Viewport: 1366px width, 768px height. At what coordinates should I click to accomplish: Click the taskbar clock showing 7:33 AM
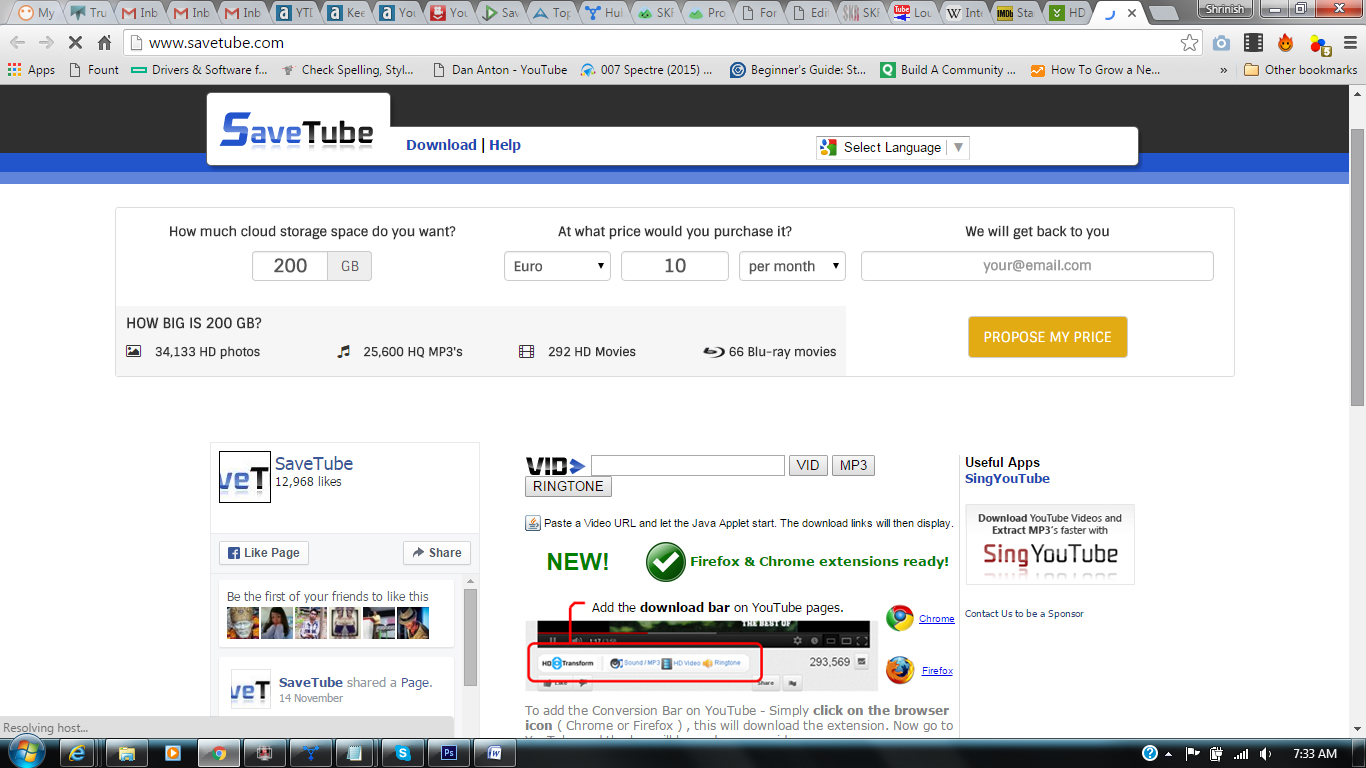pyautogui.click(x=1314, y=754)
